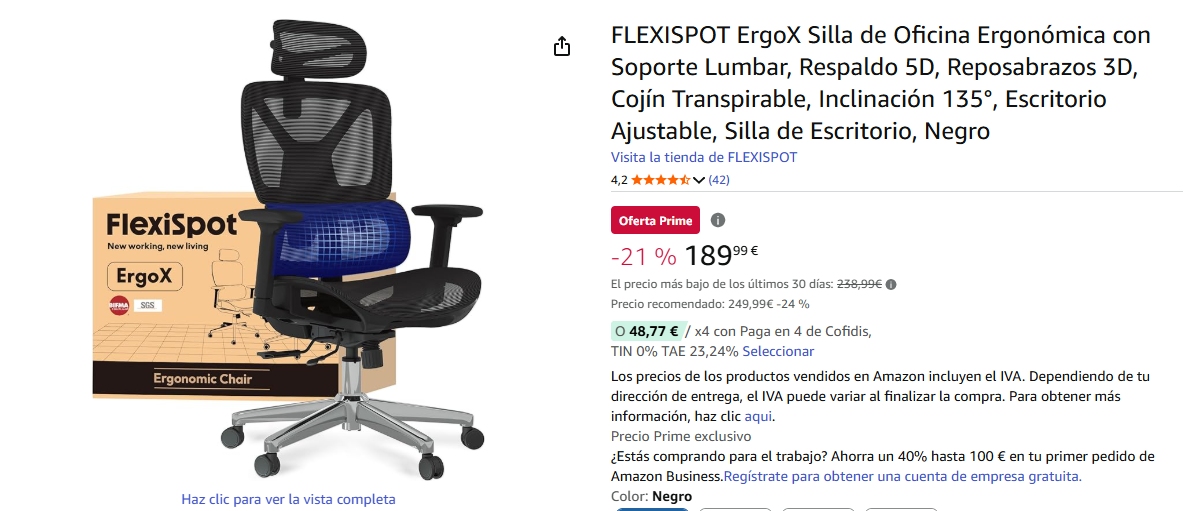The image size is (1187, 511).
Task: Open the 42 customer reviews link
Action: click(x=719, y=180)
